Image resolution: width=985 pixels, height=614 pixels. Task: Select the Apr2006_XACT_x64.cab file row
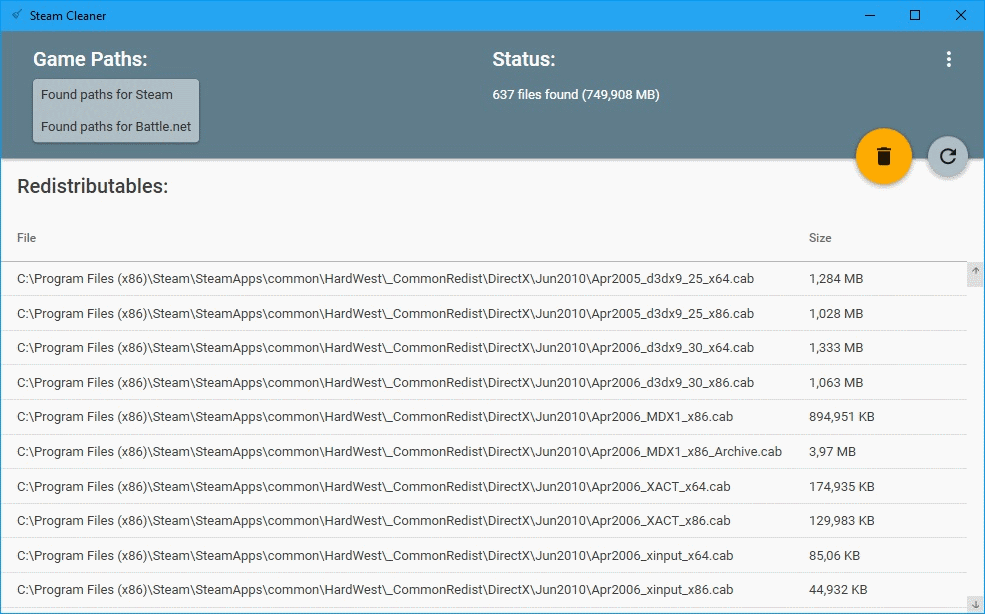(400, 486)
